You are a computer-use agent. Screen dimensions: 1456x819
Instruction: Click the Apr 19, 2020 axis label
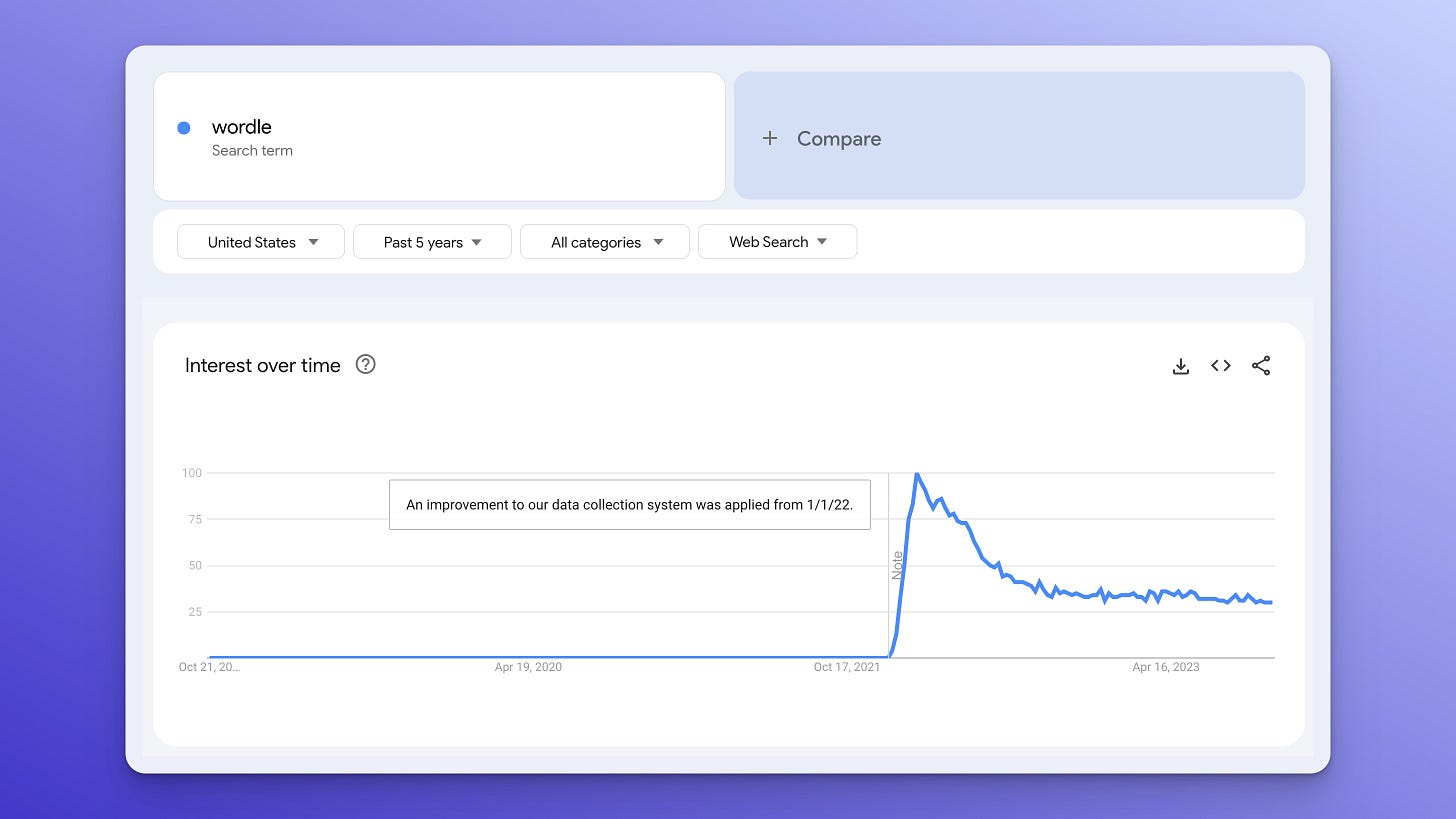528,667
